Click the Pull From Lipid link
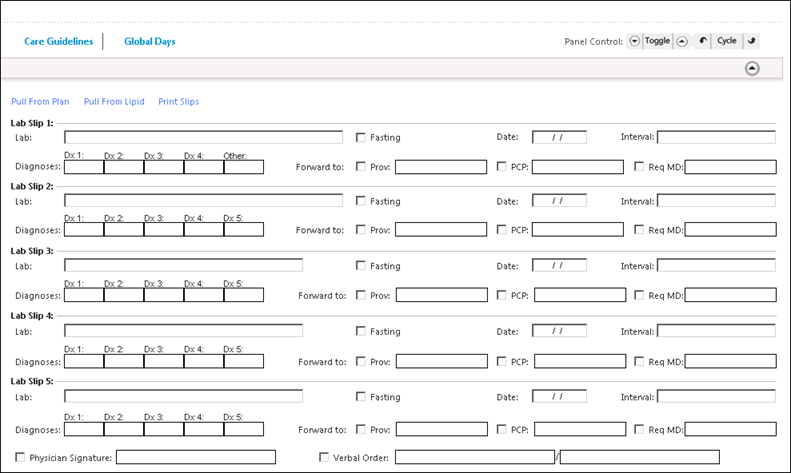791x473 pixels. [114, 102]
